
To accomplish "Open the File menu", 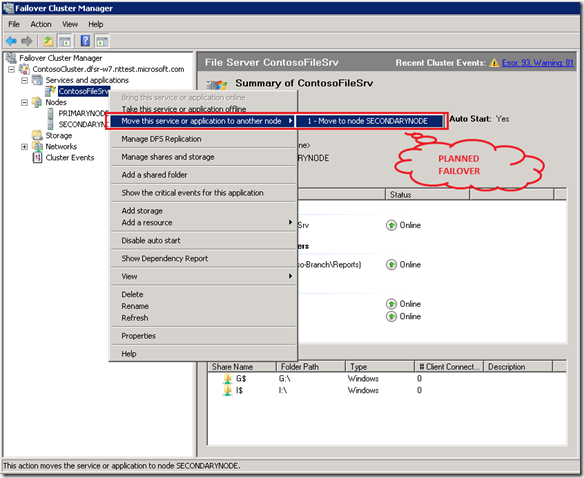I will click(14, 24).
